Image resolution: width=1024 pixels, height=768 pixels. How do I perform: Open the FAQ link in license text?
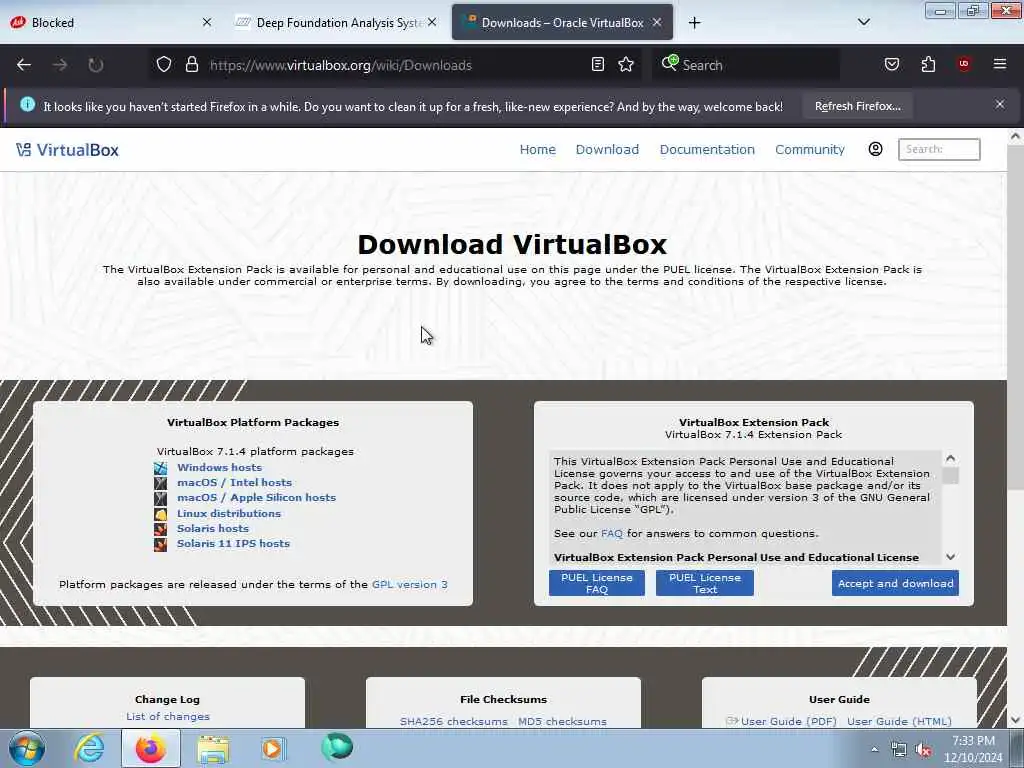pyautogui.click(x=611, y=534)
